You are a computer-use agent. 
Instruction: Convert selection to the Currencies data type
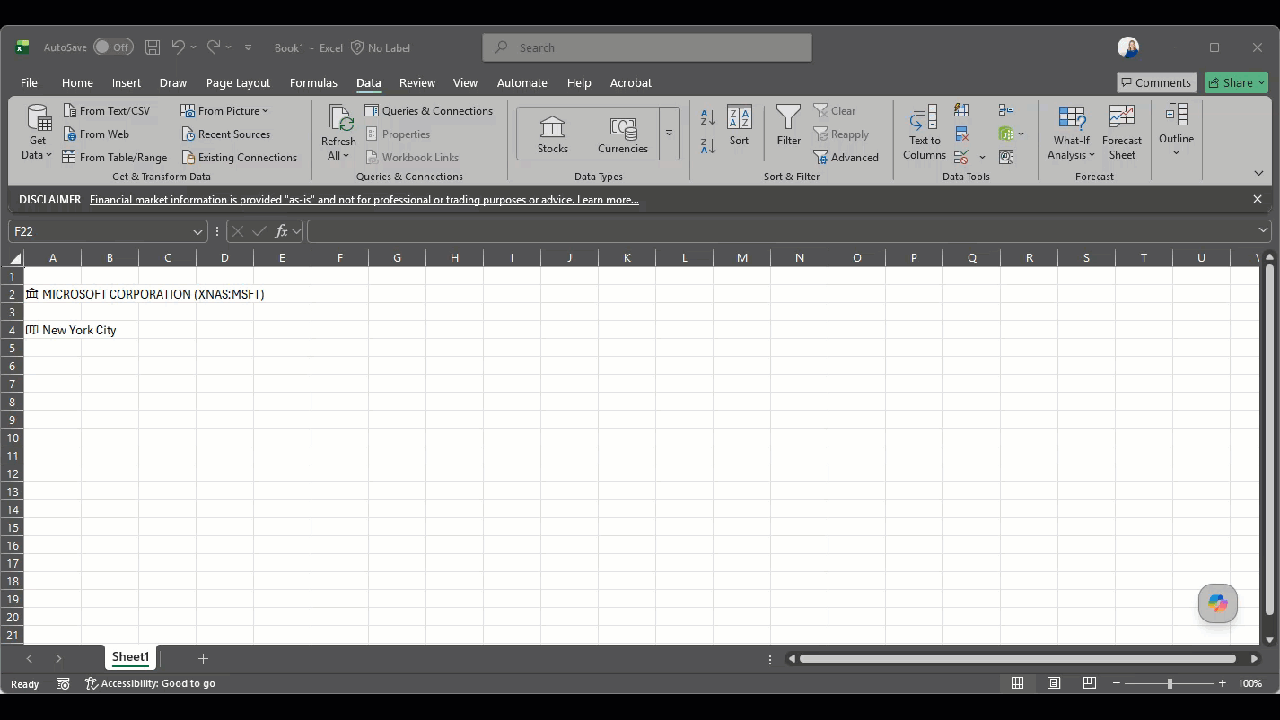[x=623, y=134]
